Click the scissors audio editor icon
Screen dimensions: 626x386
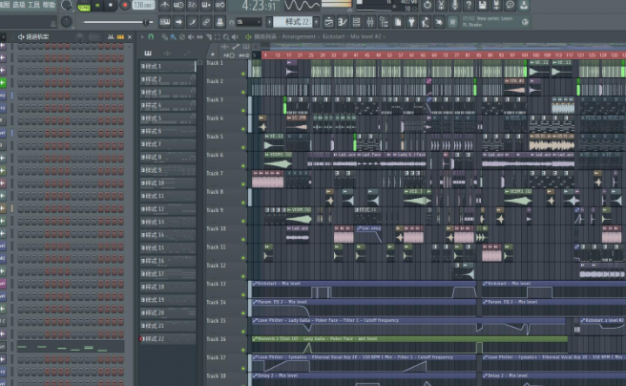click(x=441, y=5)
